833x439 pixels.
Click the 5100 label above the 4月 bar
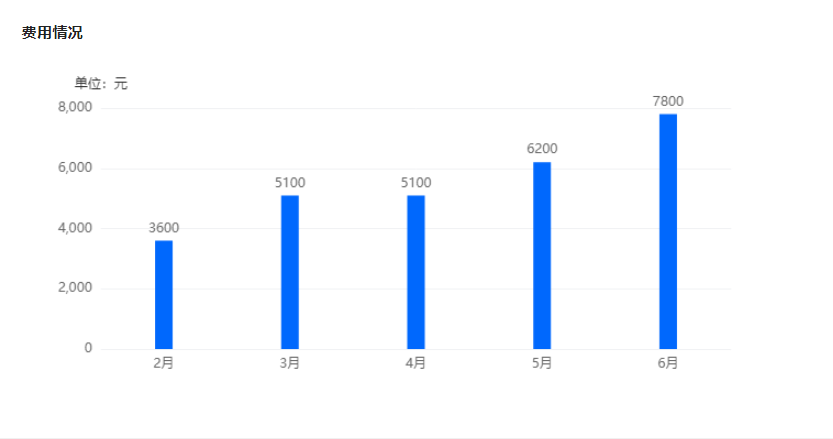pos(416,183)
